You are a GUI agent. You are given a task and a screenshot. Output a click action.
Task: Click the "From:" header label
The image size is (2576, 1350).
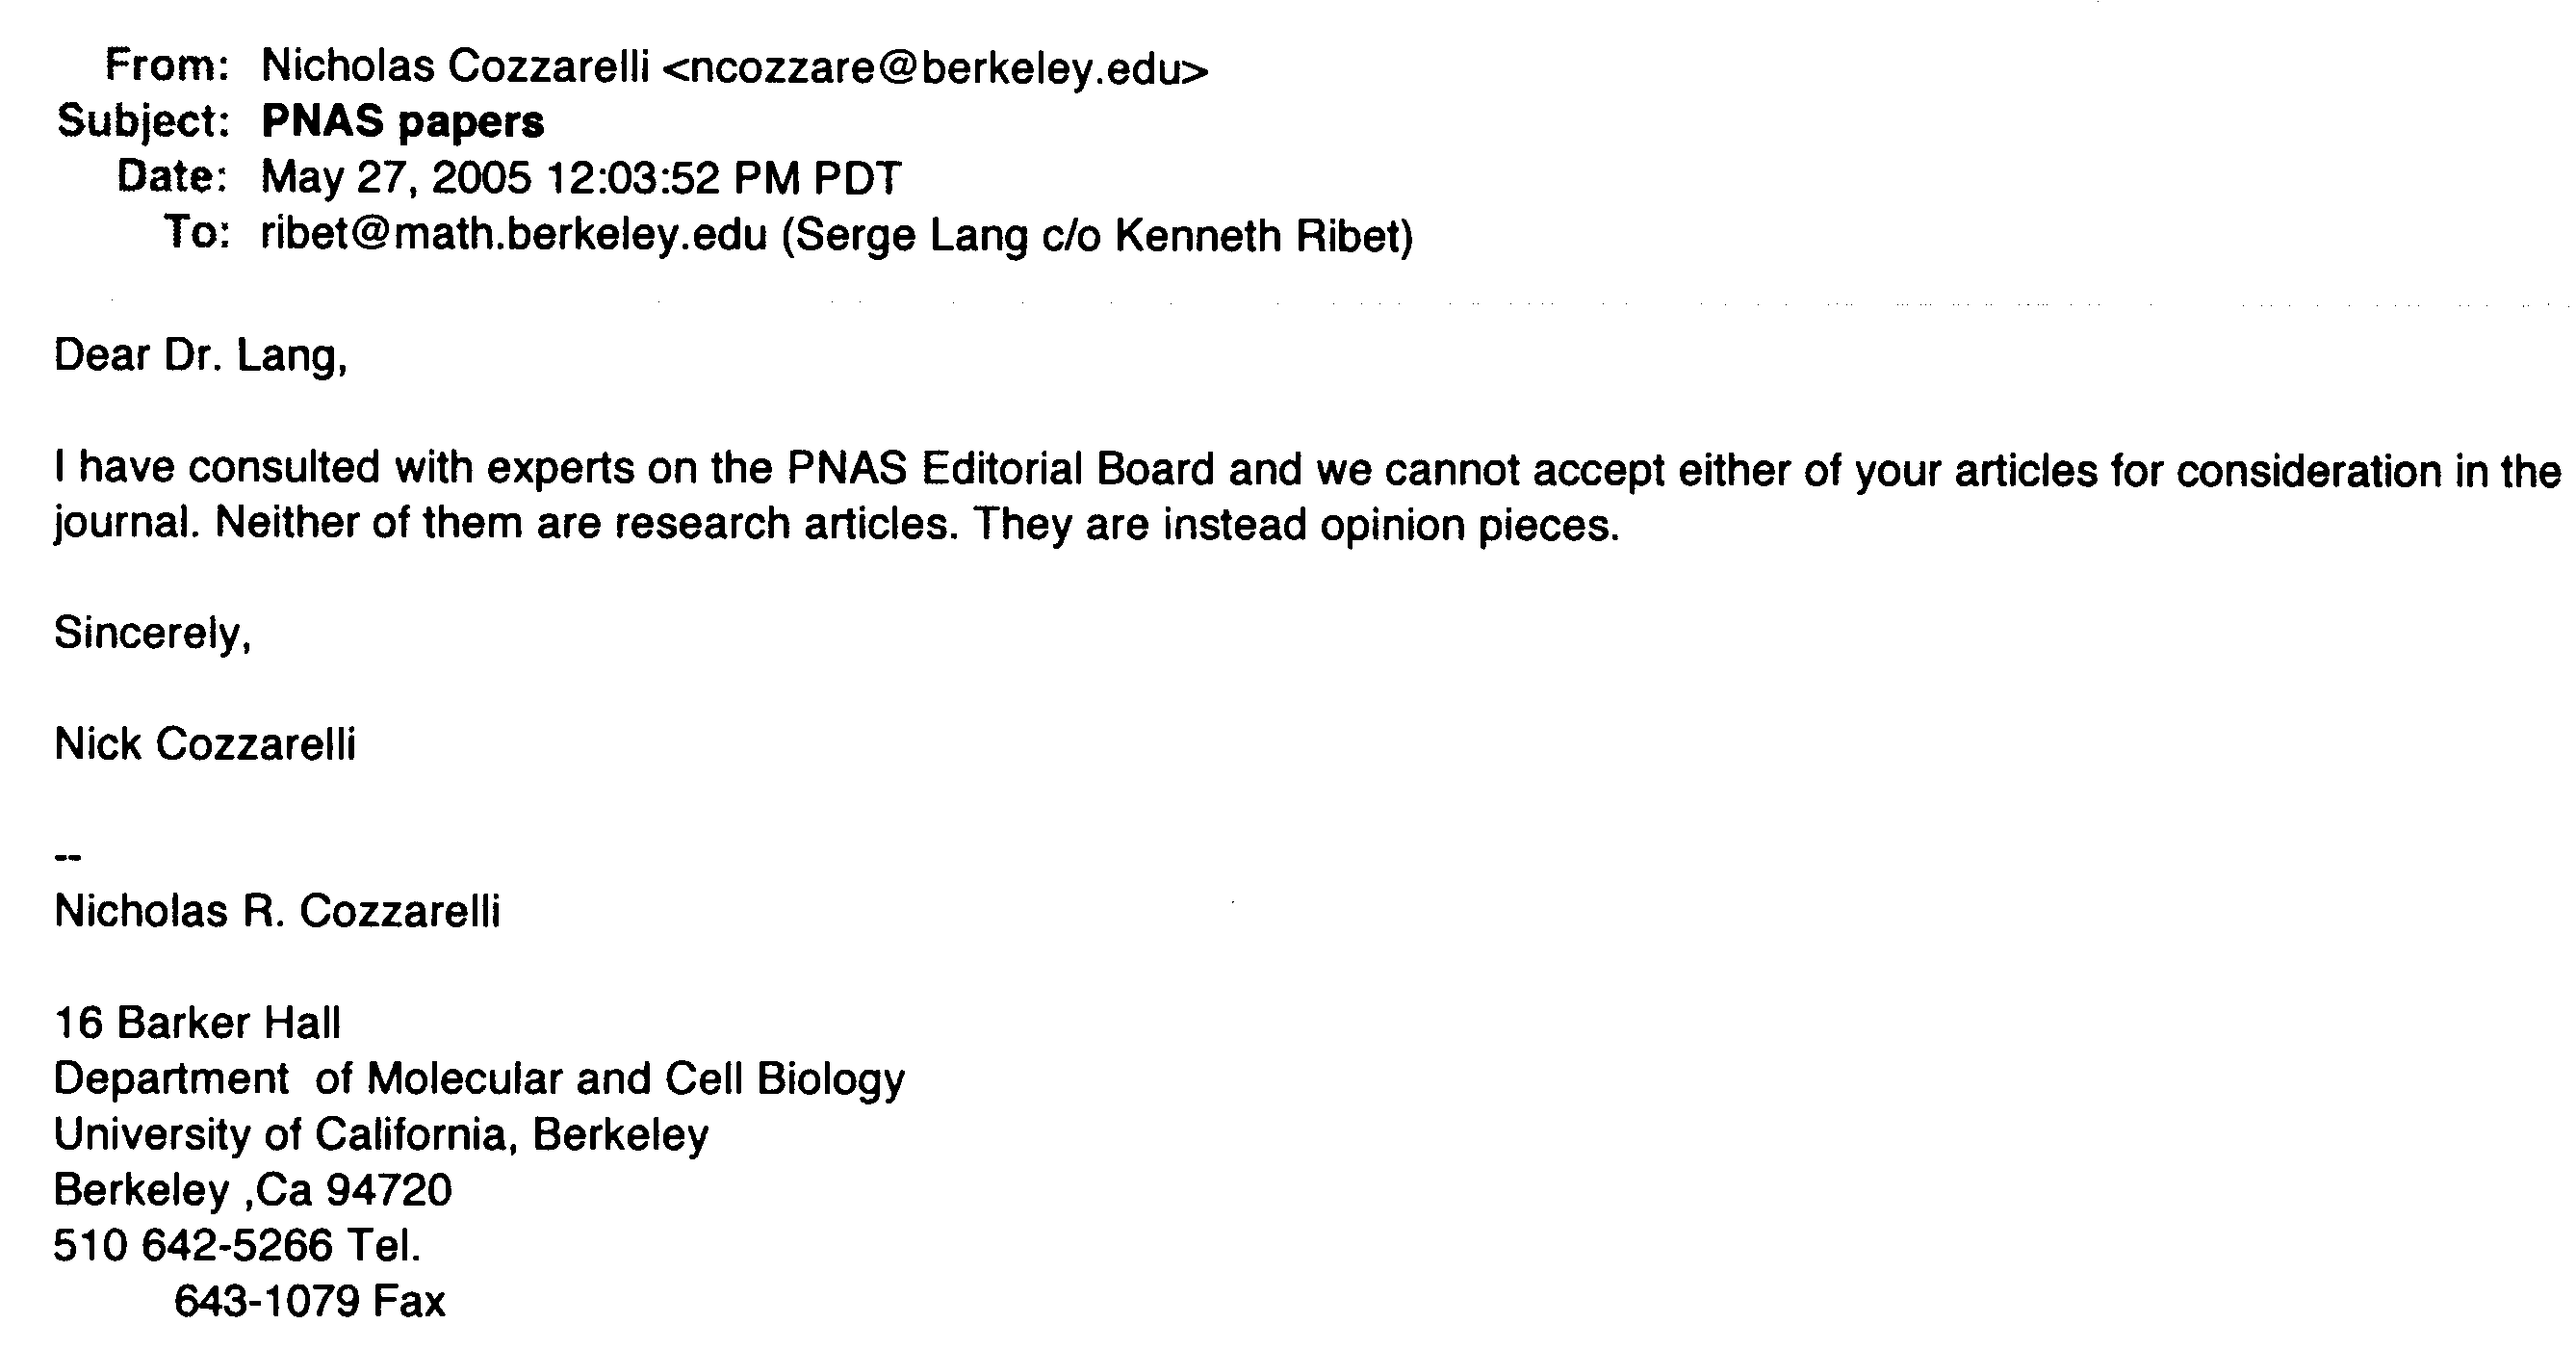pos(168,66)
